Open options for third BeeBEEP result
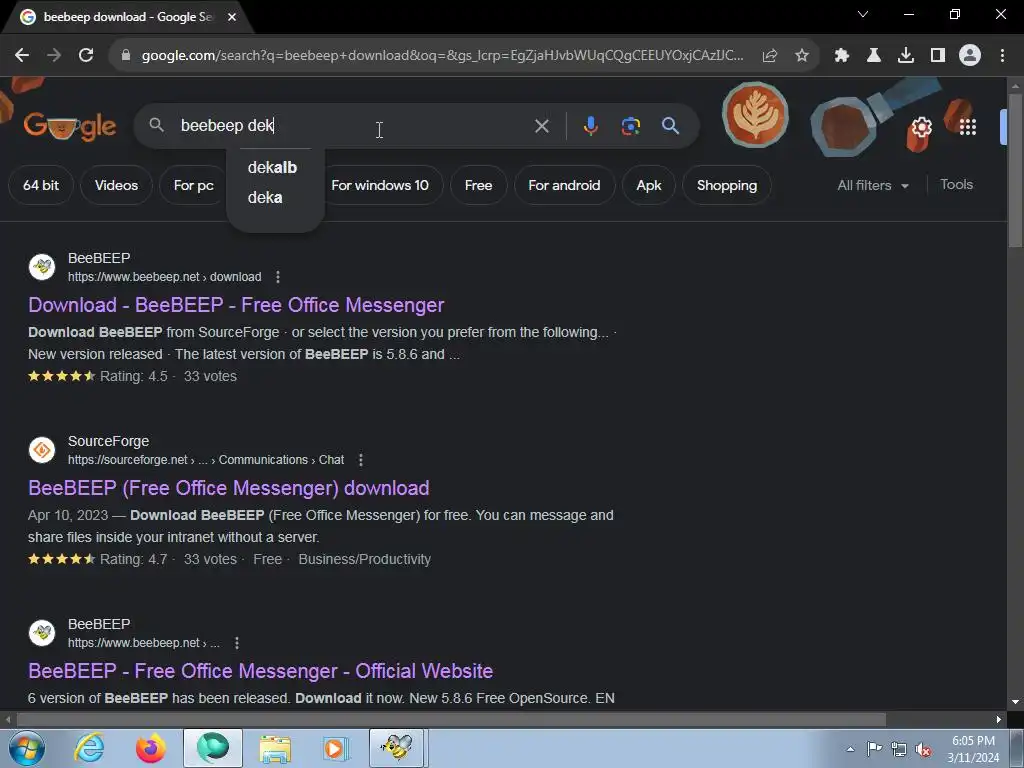This screenshot has width=1024, height=768. pyautogui.click(x=237, y=643)
